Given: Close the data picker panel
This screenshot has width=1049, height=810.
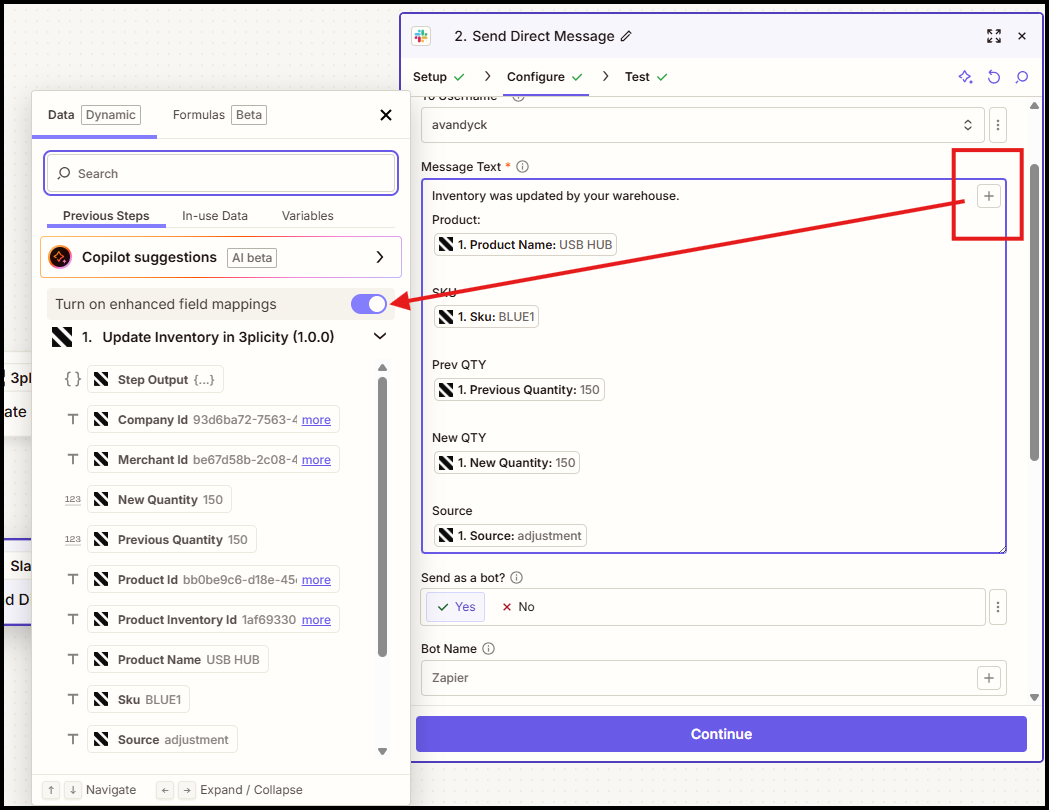Looking at the screenshot, I should pyautogui.click(x=386, y=115).
